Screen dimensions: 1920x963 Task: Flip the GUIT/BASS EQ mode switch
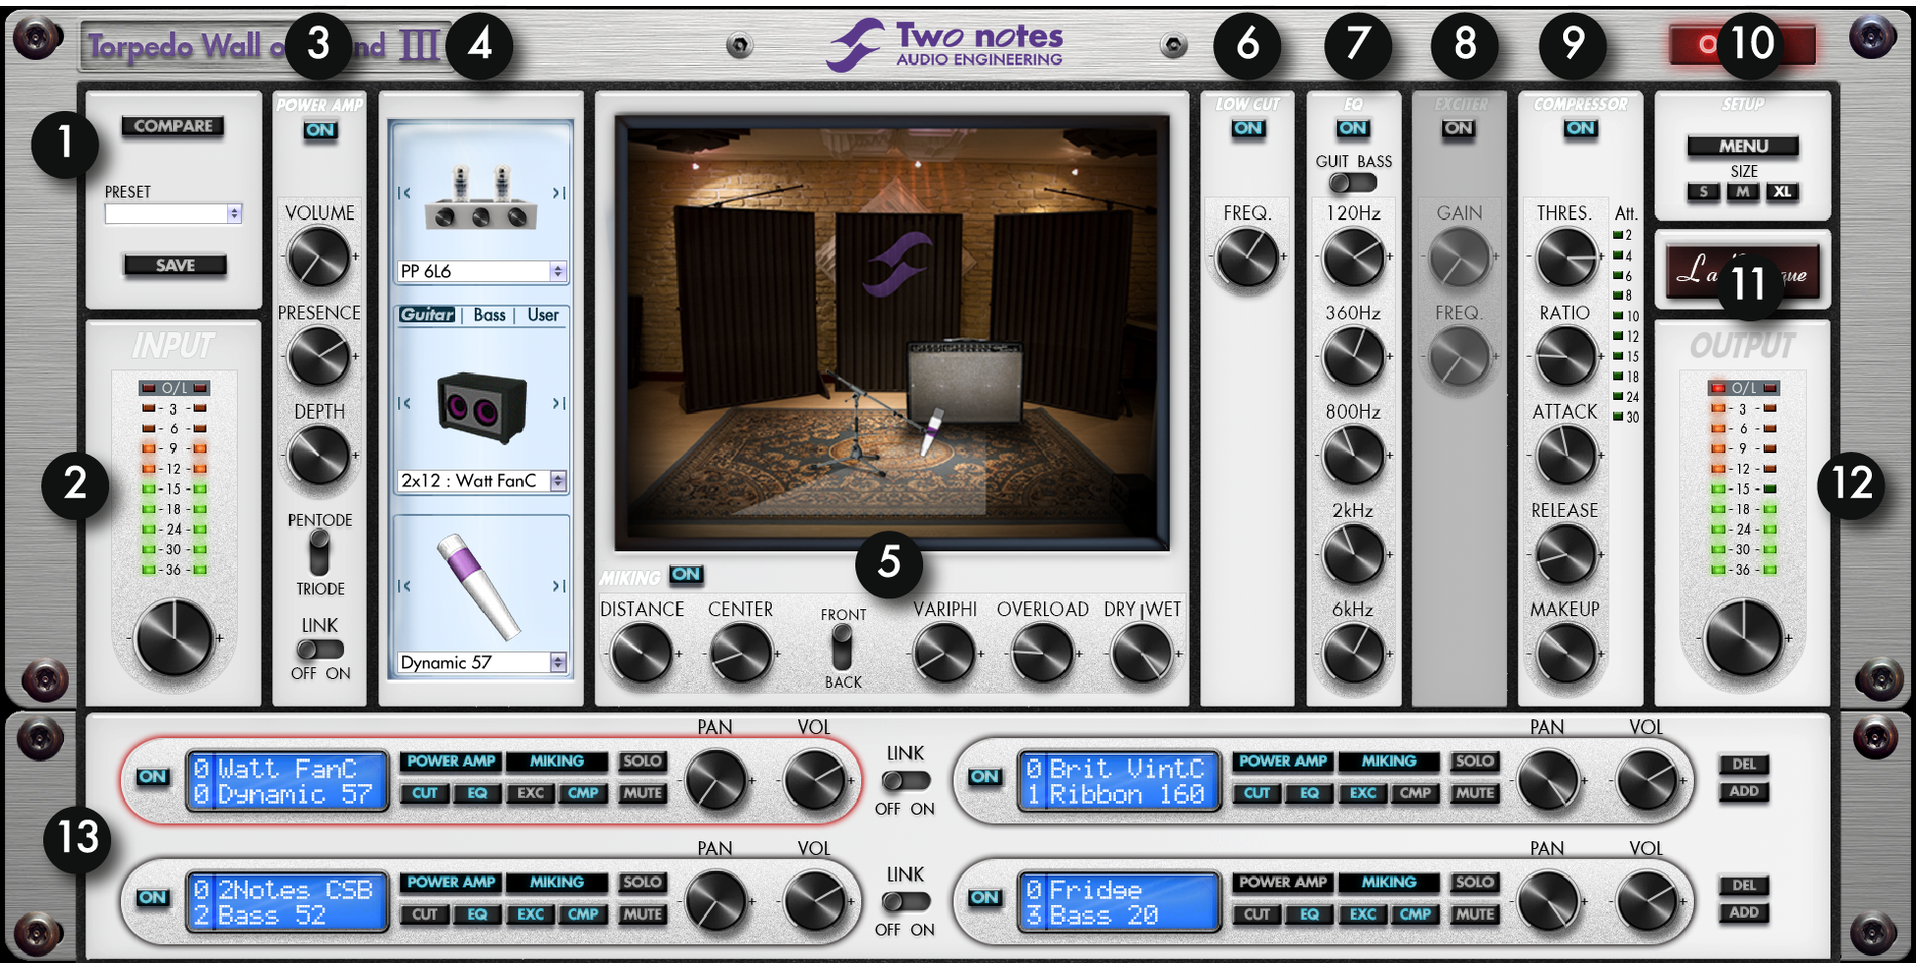1353,183
